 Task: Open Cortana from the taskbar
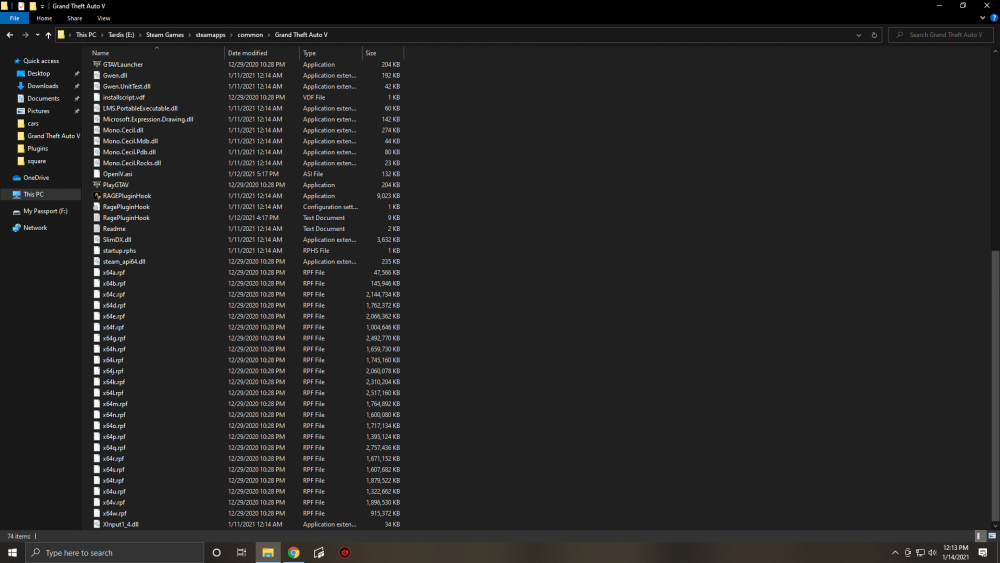click(217, 553)
